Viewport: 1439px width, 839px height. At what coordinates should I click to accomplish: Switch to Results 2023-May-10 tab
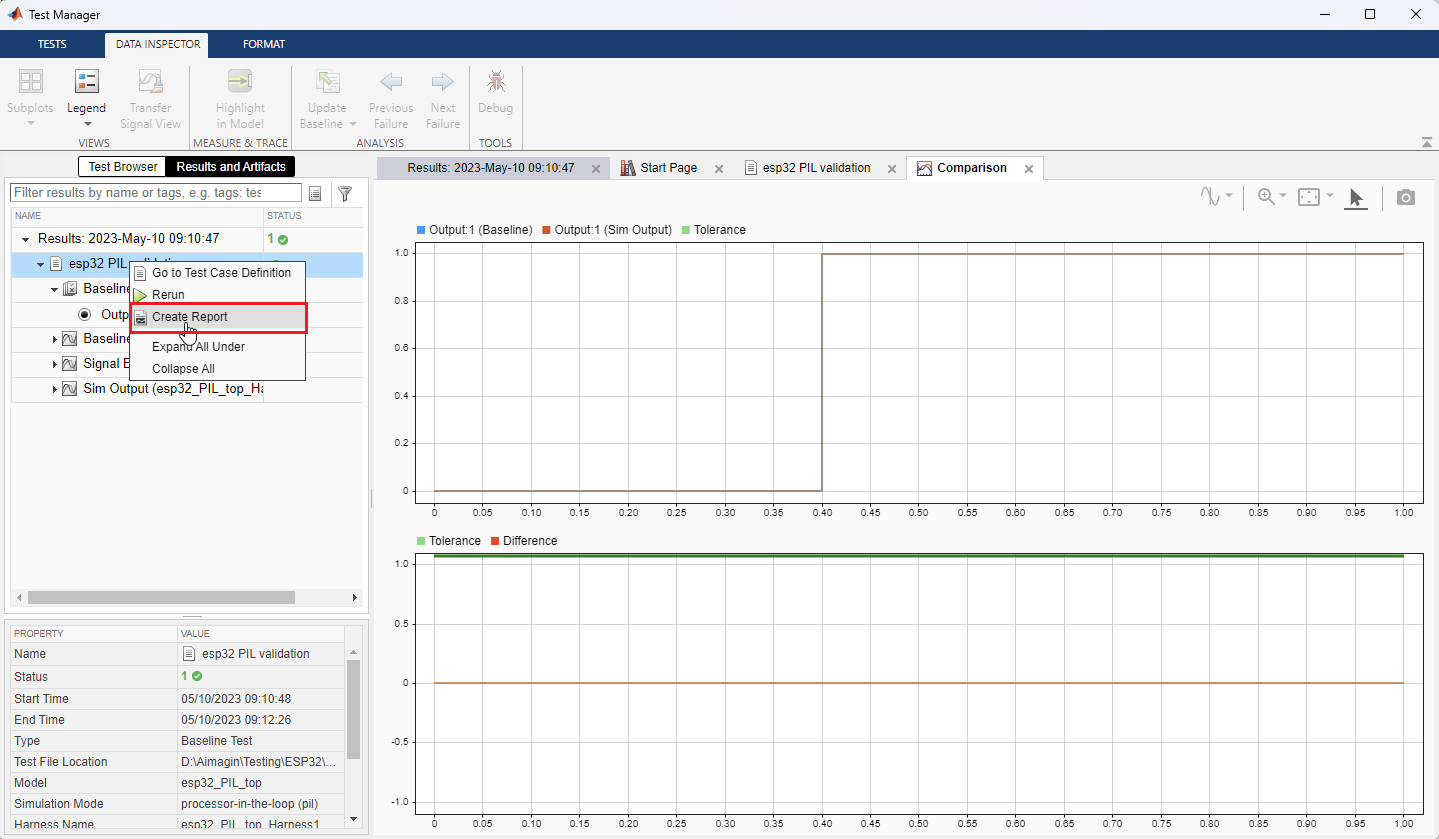pyautogui.click(x=491, y=168)
